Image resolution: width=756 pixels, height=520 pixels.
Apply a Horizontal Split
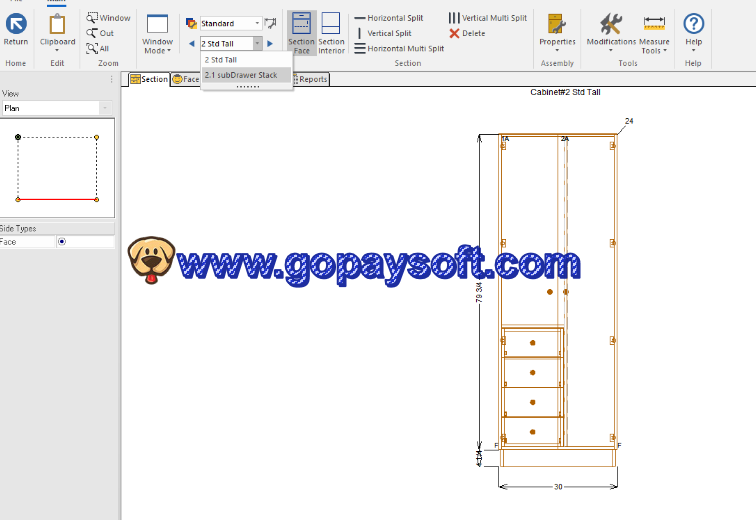389,18
